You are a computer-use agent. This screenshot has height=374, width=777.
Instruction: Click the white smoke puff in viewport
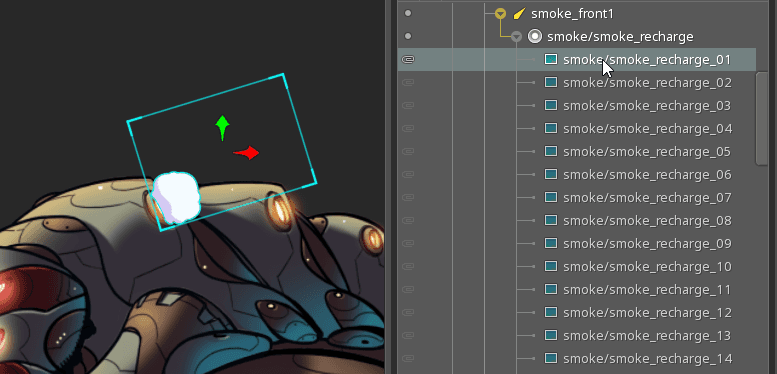click(176, 198)
